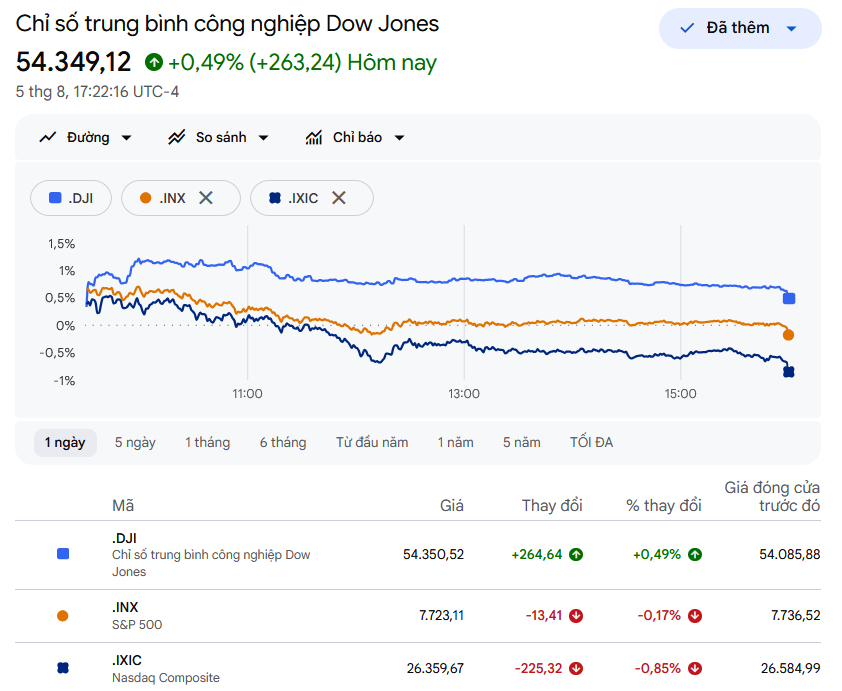Remove .IXIC comparison with its X icon
This screenshot has width=842, height=691.
(x=339, y=198)
